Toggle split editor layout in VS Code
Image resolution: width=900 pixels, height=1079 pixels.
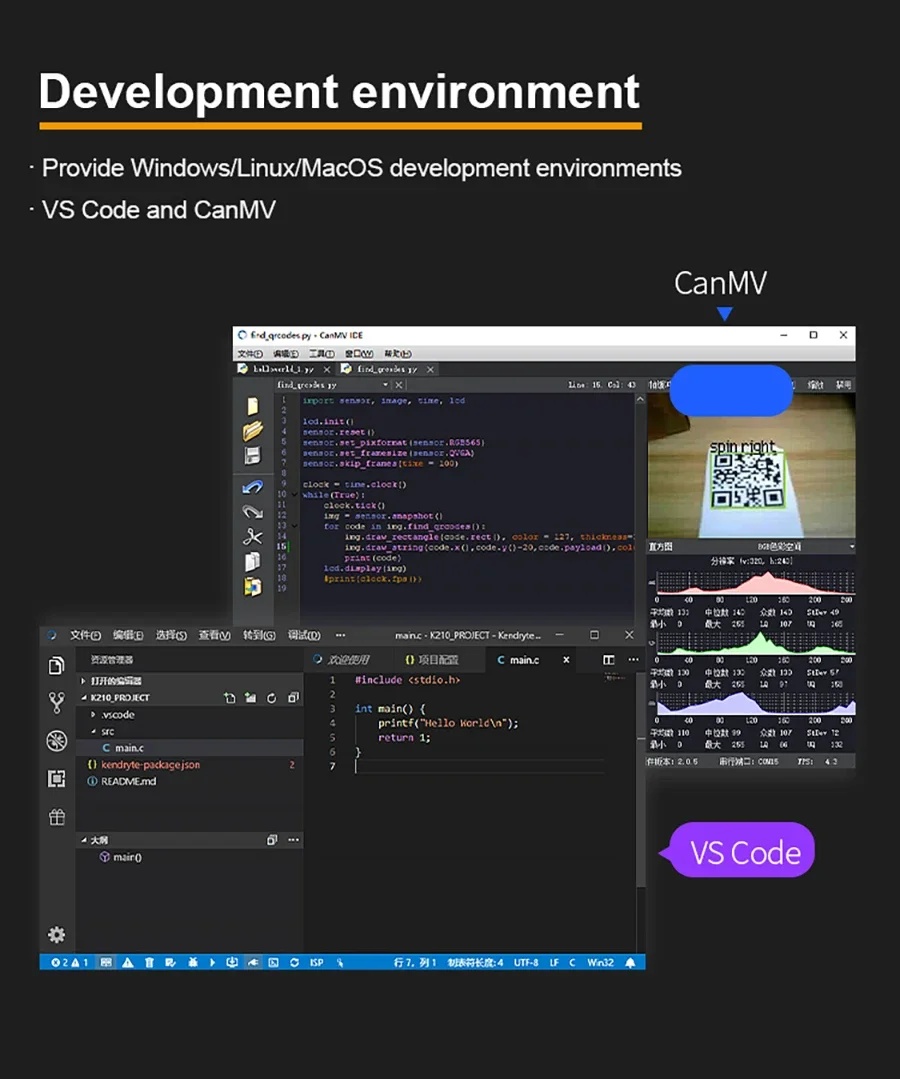coord(609,660)
